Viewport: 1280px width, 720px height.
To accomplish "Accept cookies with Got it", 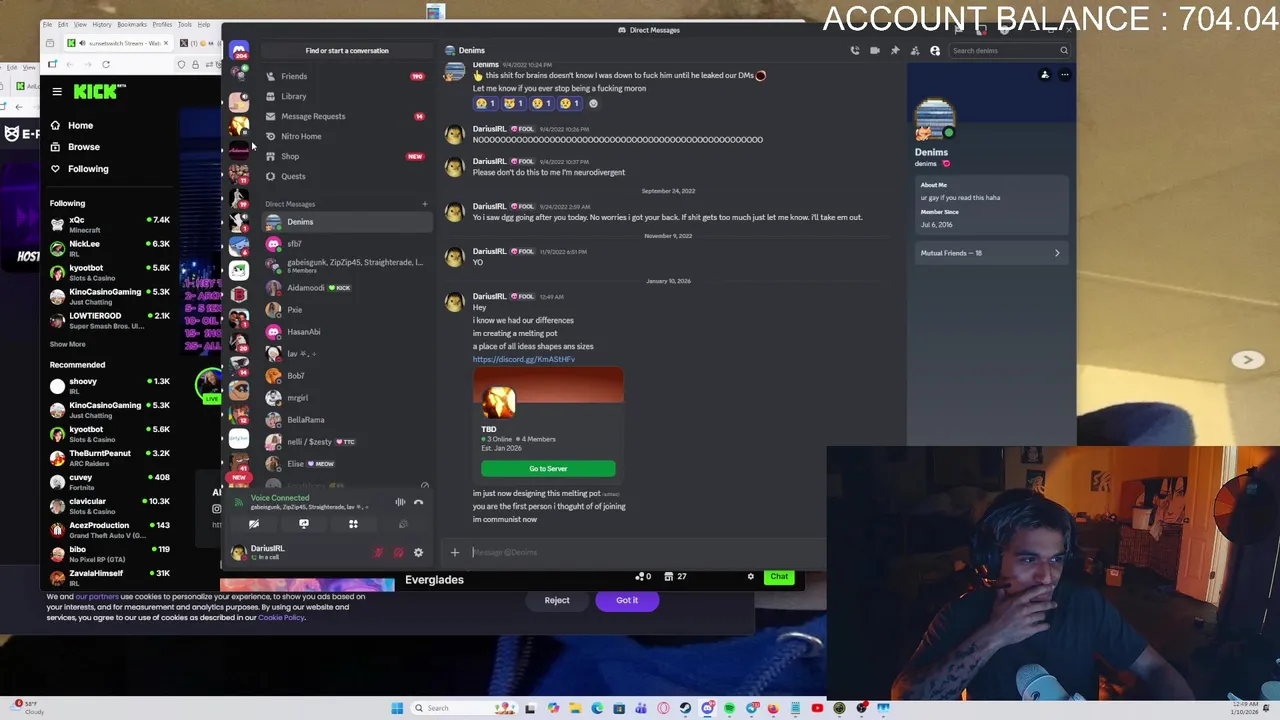I will (x=627, y=600).
